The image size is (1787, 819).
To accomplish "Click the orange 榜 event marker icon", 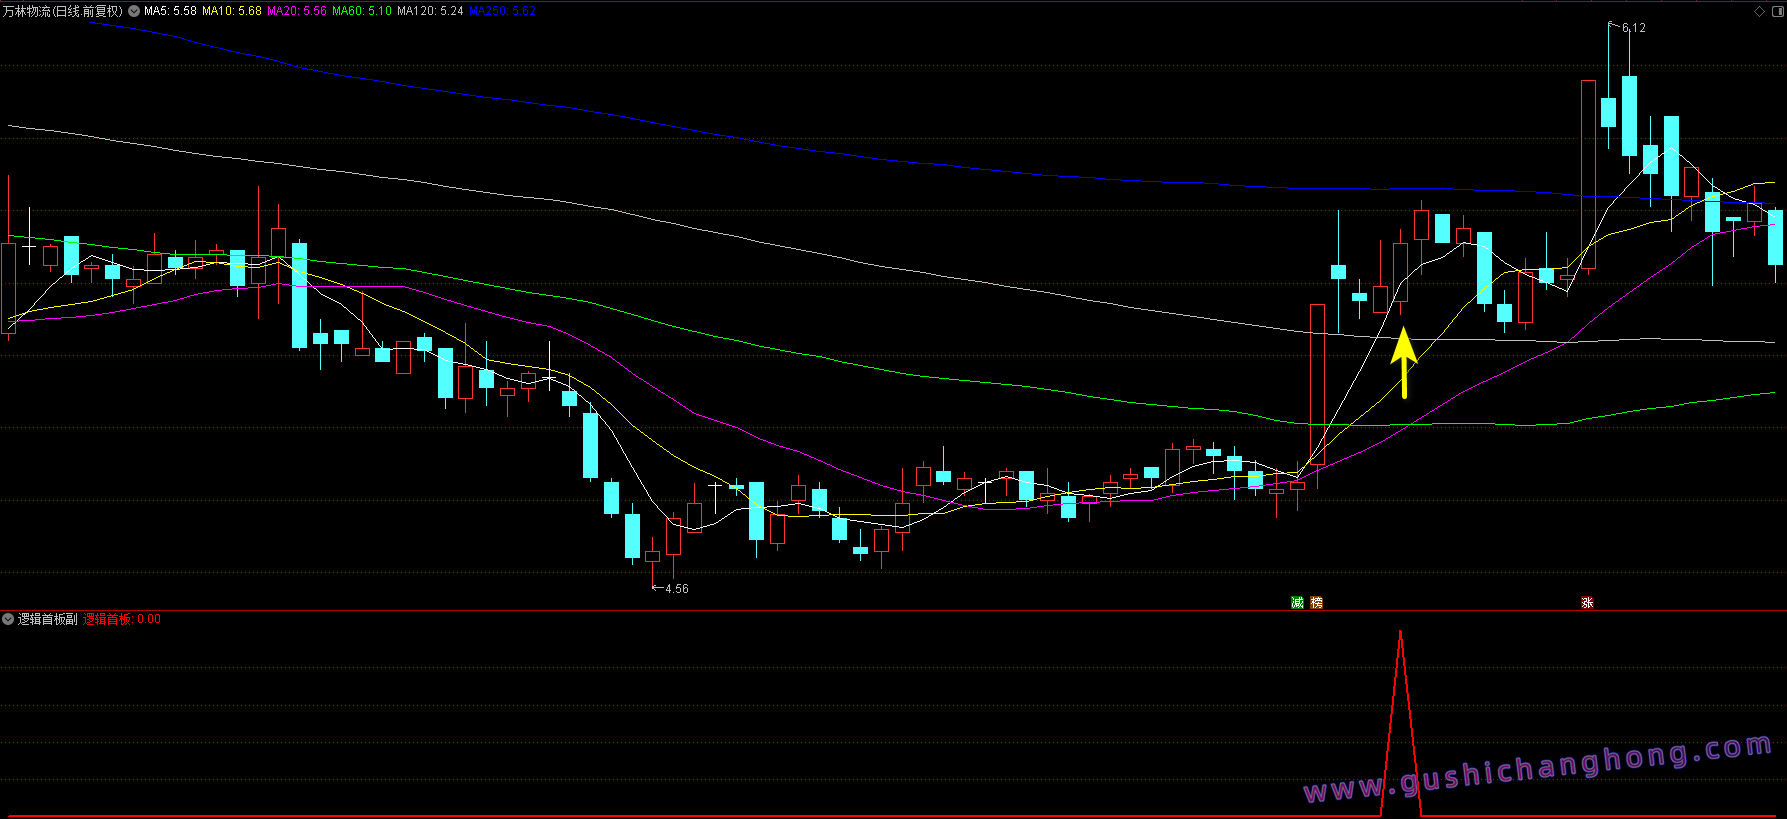I will pyautogui.click(x=1316, y=602).
